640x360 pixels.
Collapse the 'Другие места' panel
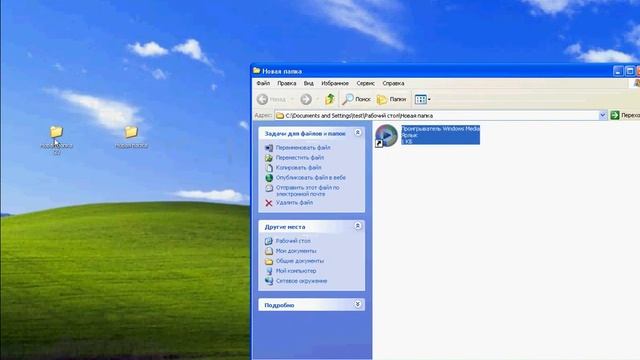[358, 226]
